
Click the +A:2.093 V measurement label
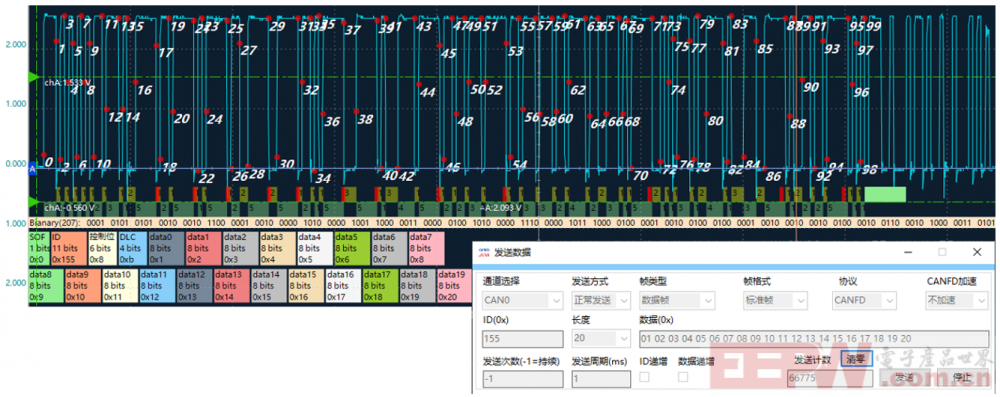tap(501, 208)
